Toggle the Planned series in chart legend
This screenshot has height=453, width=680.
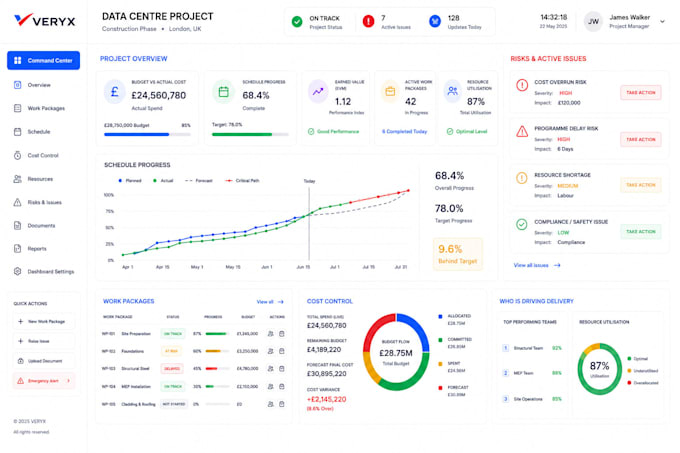click(130, 180)
